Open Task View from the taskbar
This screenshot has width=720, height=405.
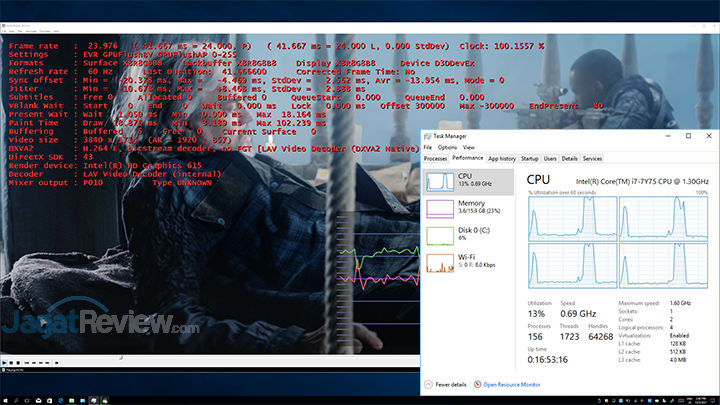(27, 400)
